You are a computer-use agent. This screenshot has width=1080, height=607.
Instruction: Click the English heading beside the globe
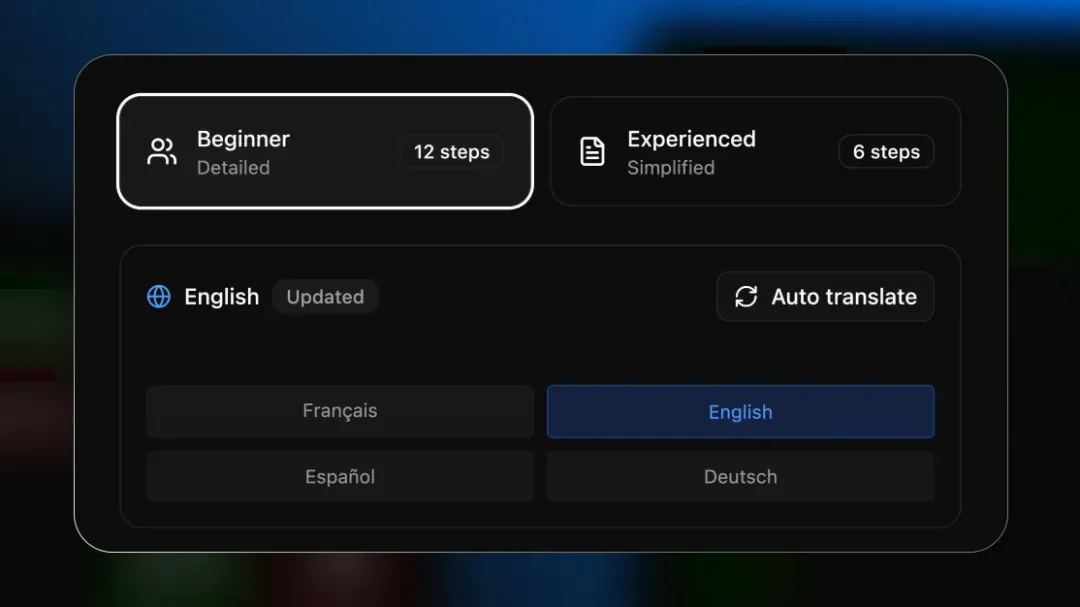pyautogui.click(x=222, y=297)
